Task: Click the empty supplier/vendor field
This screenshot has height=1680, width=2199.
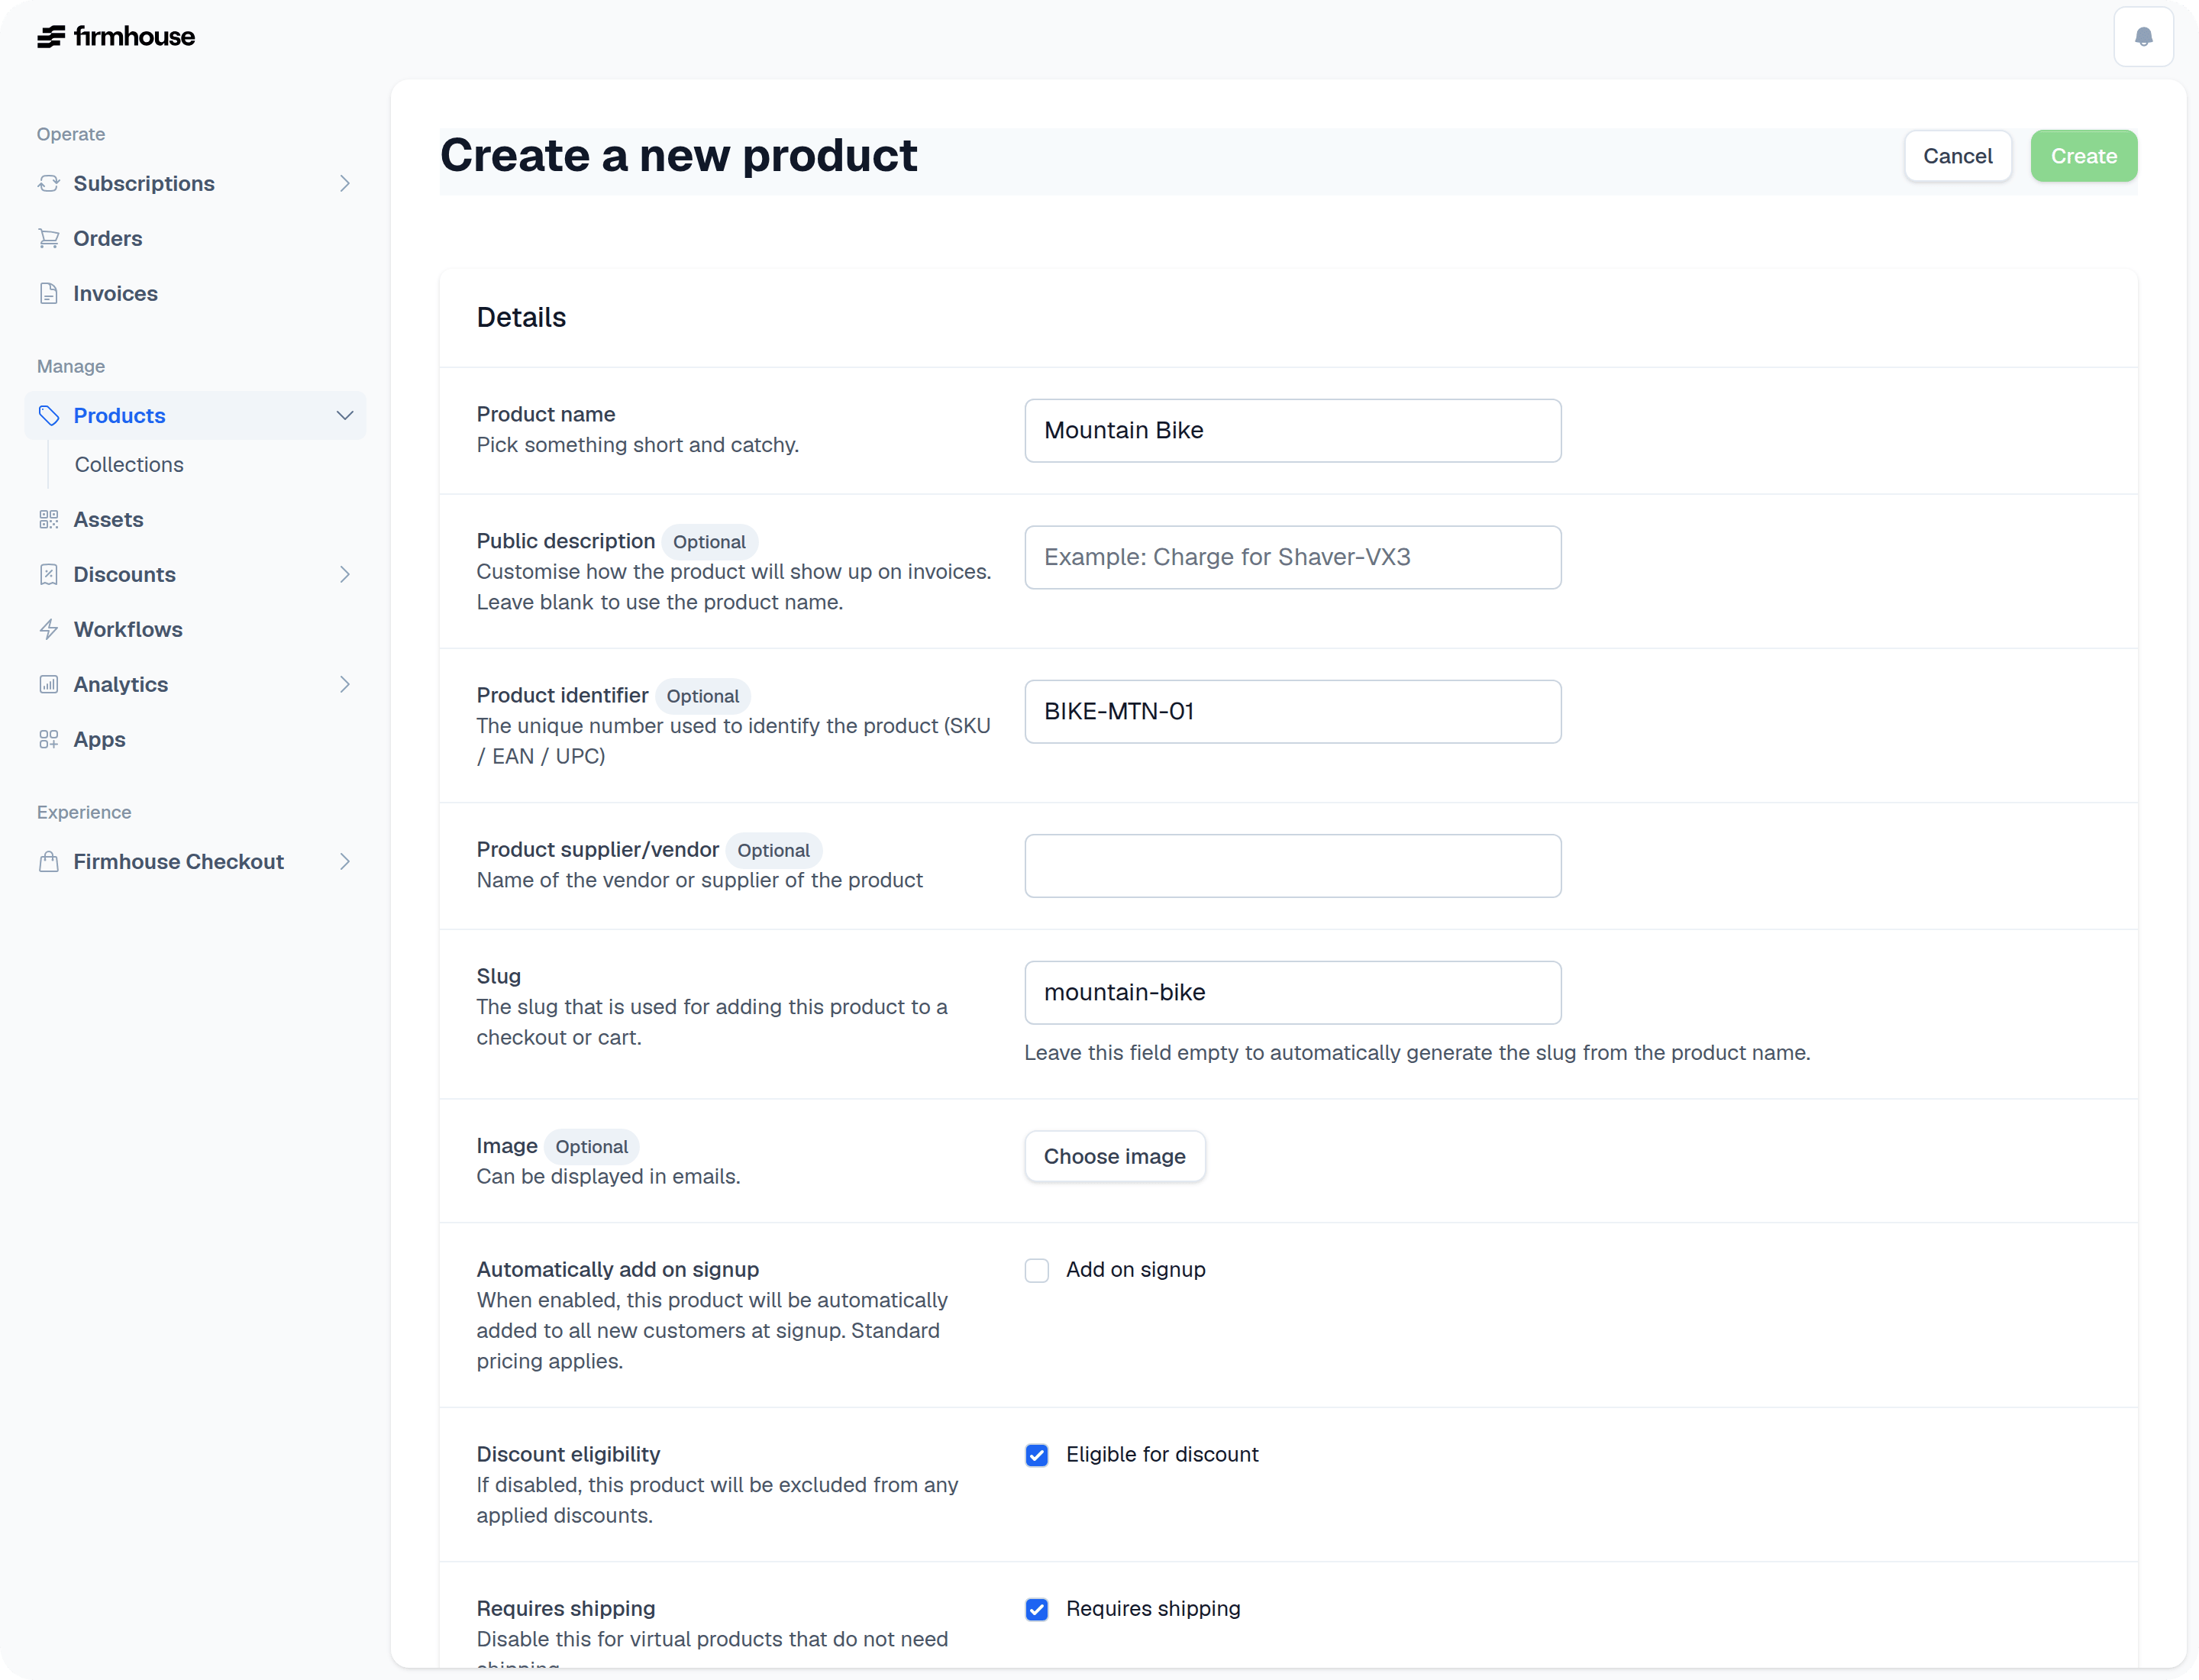Action: (1292, 865)
